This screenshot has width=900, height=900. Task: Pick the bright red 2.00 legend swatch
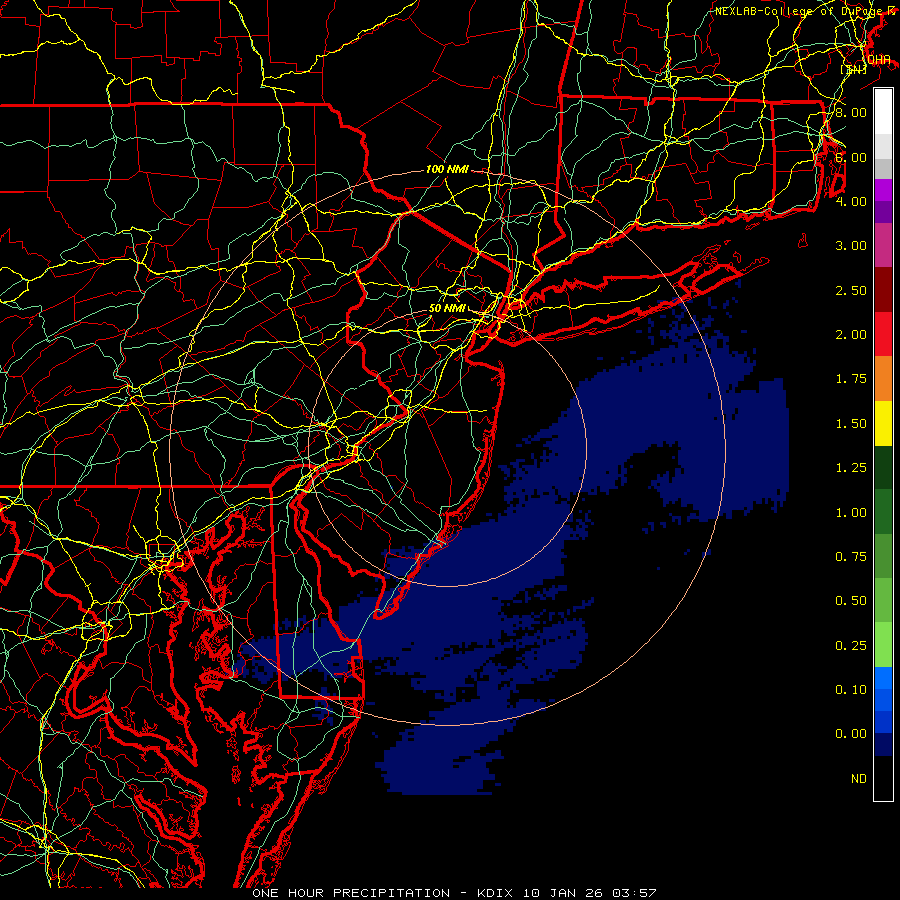point(883,334)
